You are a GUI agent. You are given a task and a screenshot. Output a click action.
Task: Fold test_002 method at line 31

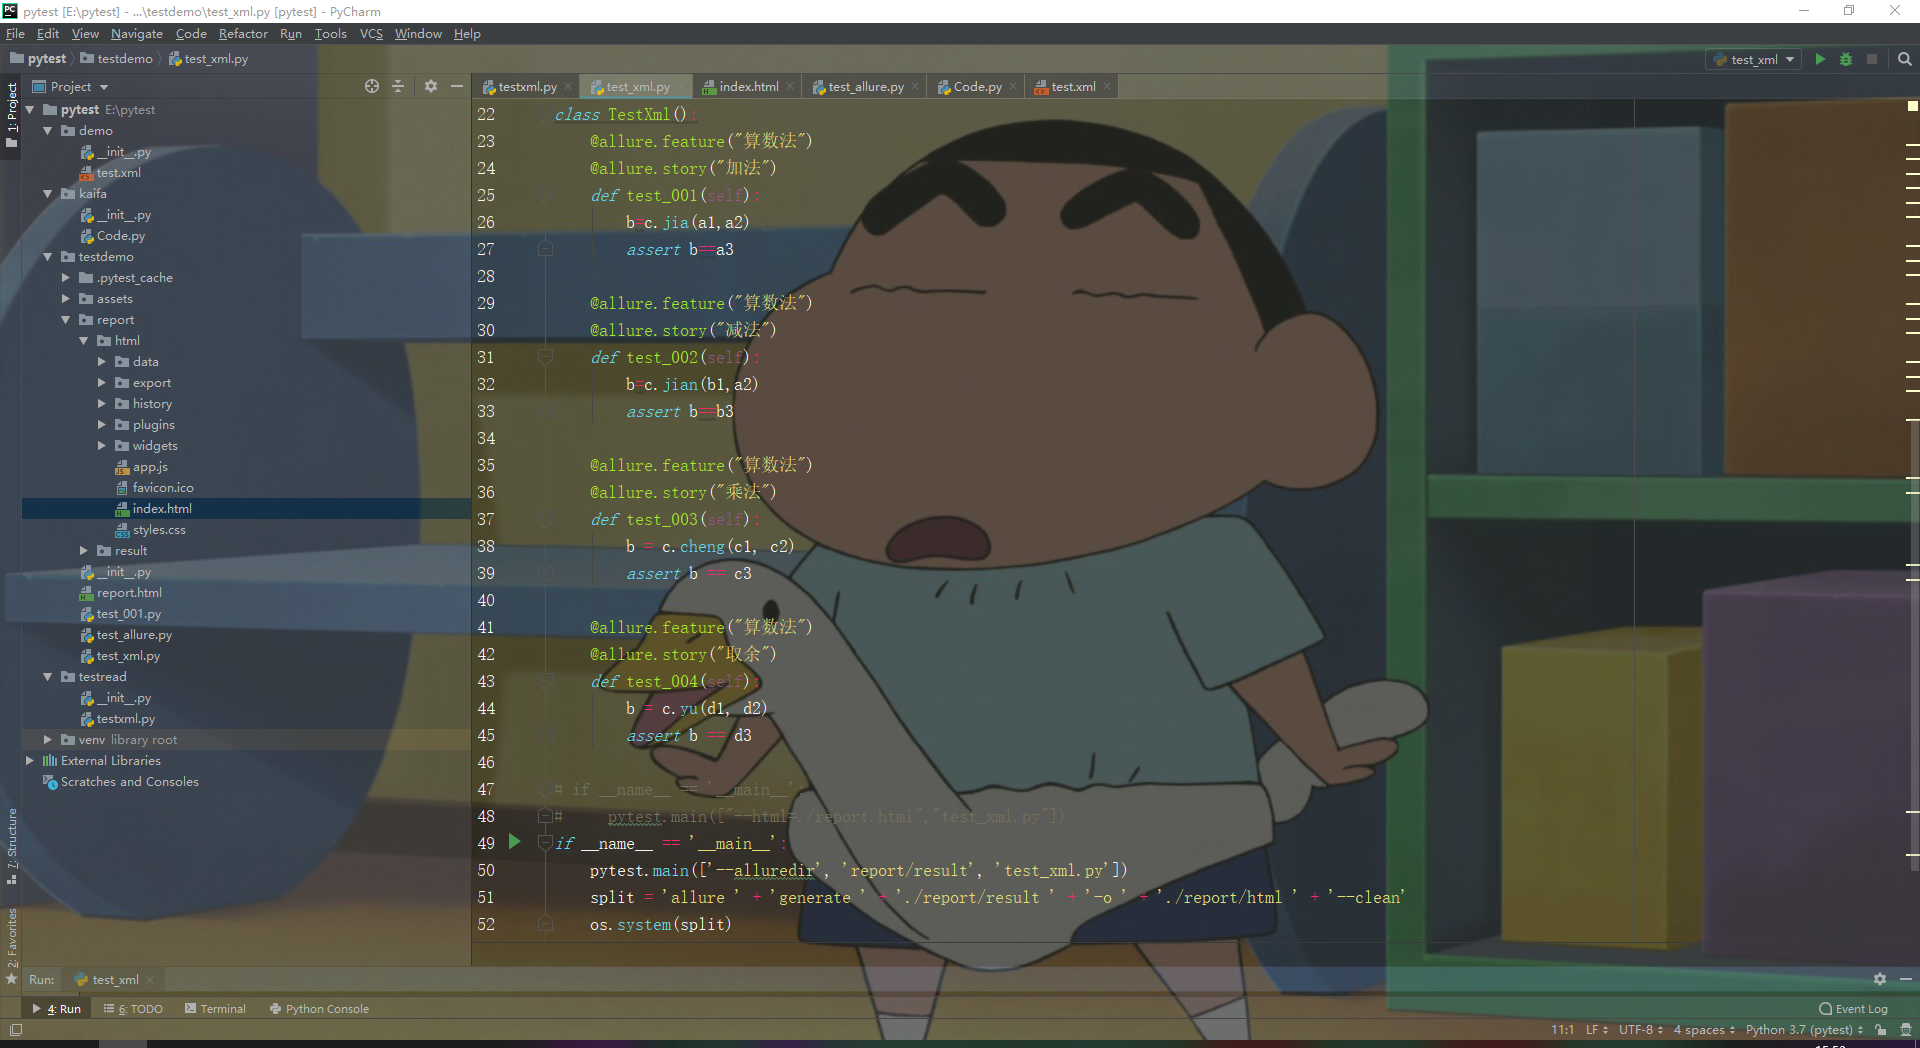[545, 357]
